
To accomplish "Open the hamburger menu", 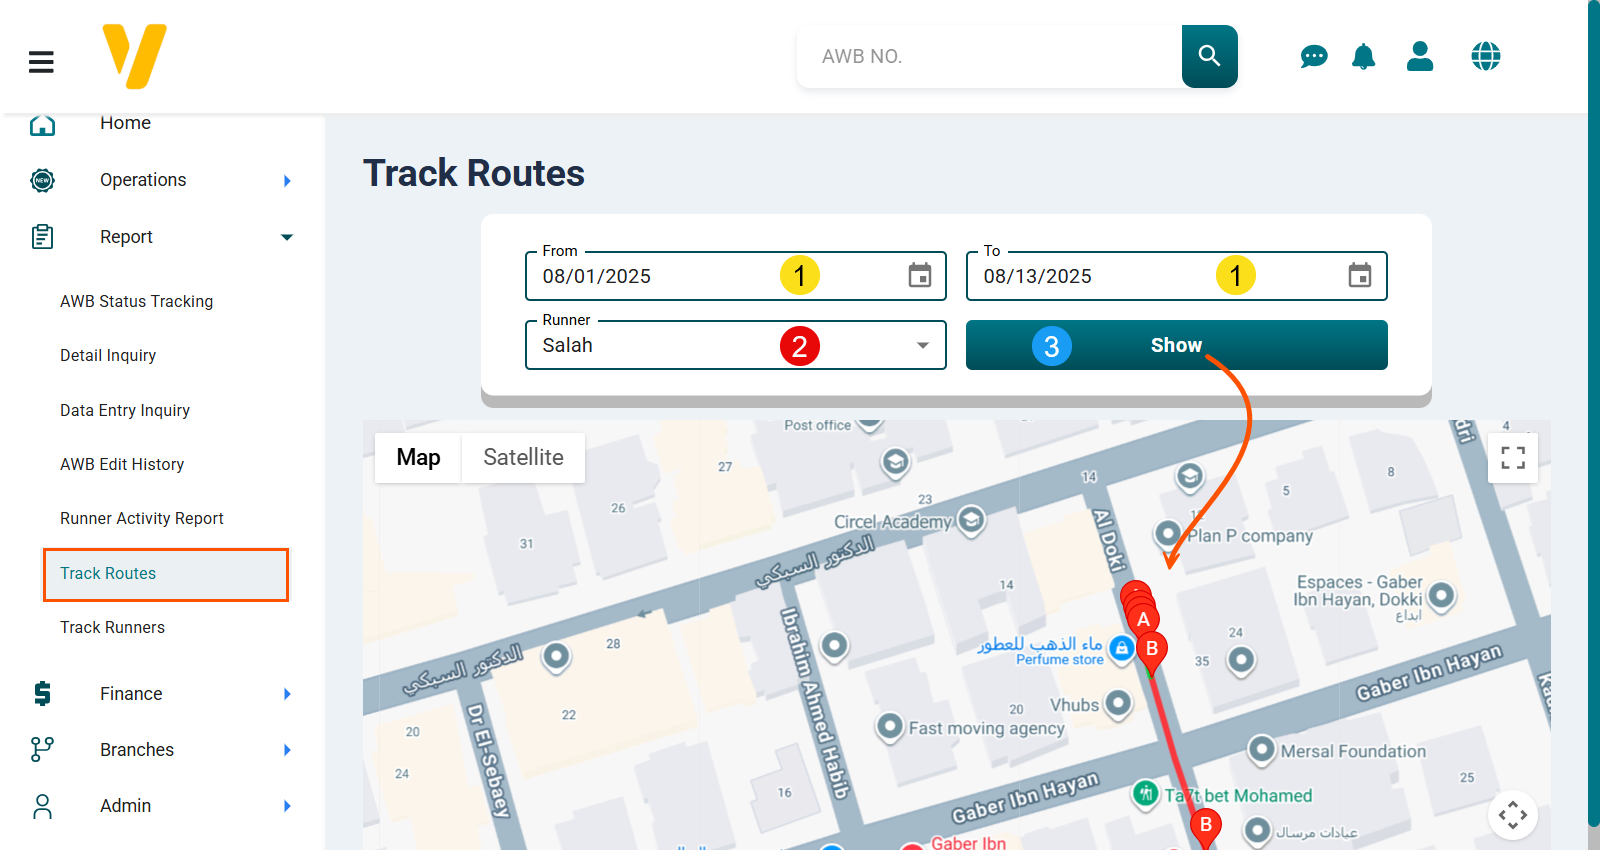I will [x=41, y=62].
